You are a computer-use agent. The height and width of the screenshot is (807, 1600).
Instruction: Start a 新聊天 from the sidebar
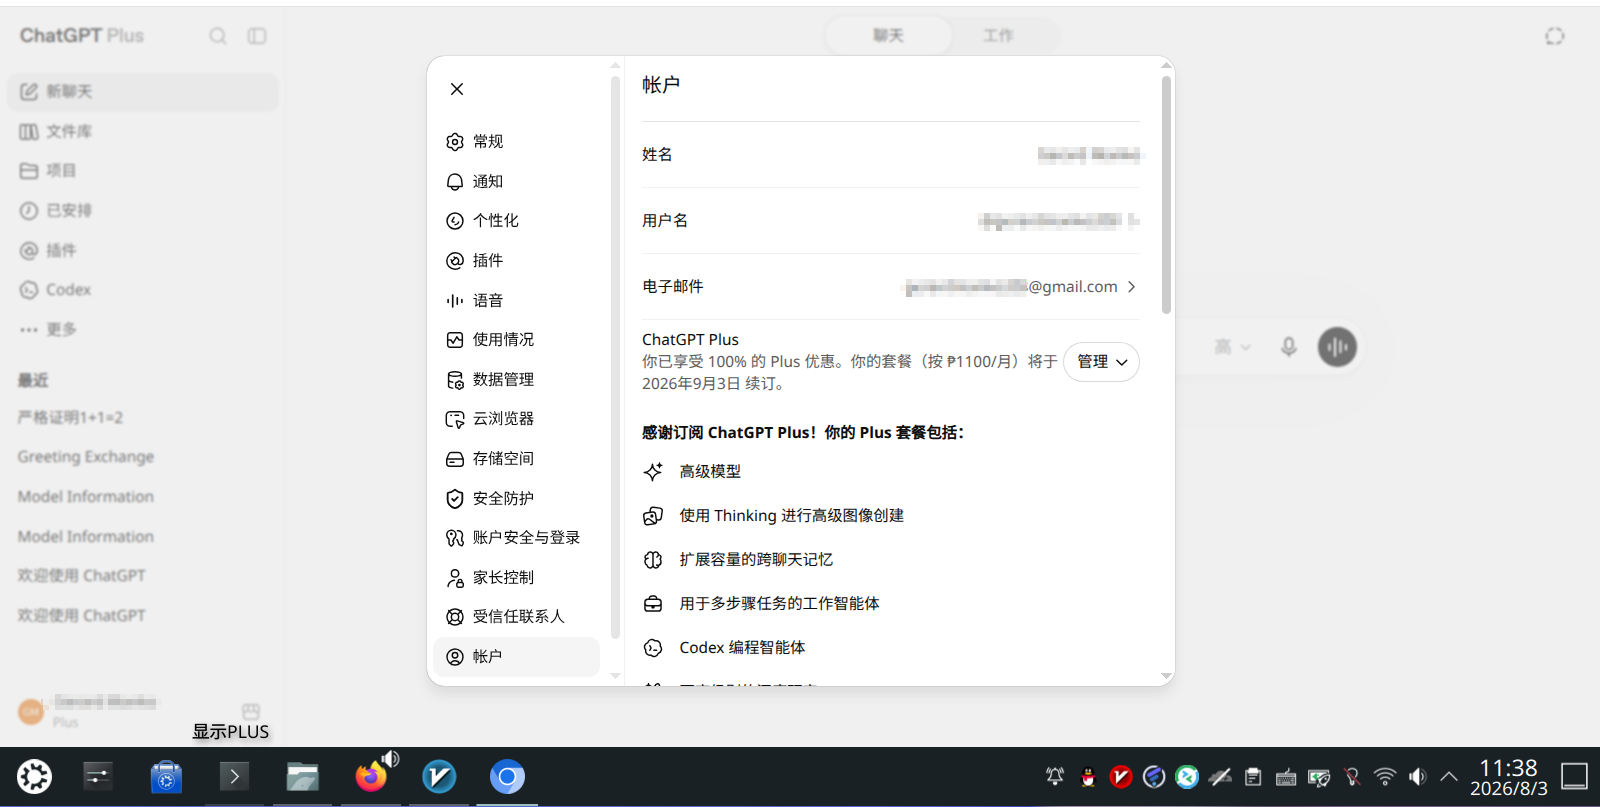(x=143, y=92)
